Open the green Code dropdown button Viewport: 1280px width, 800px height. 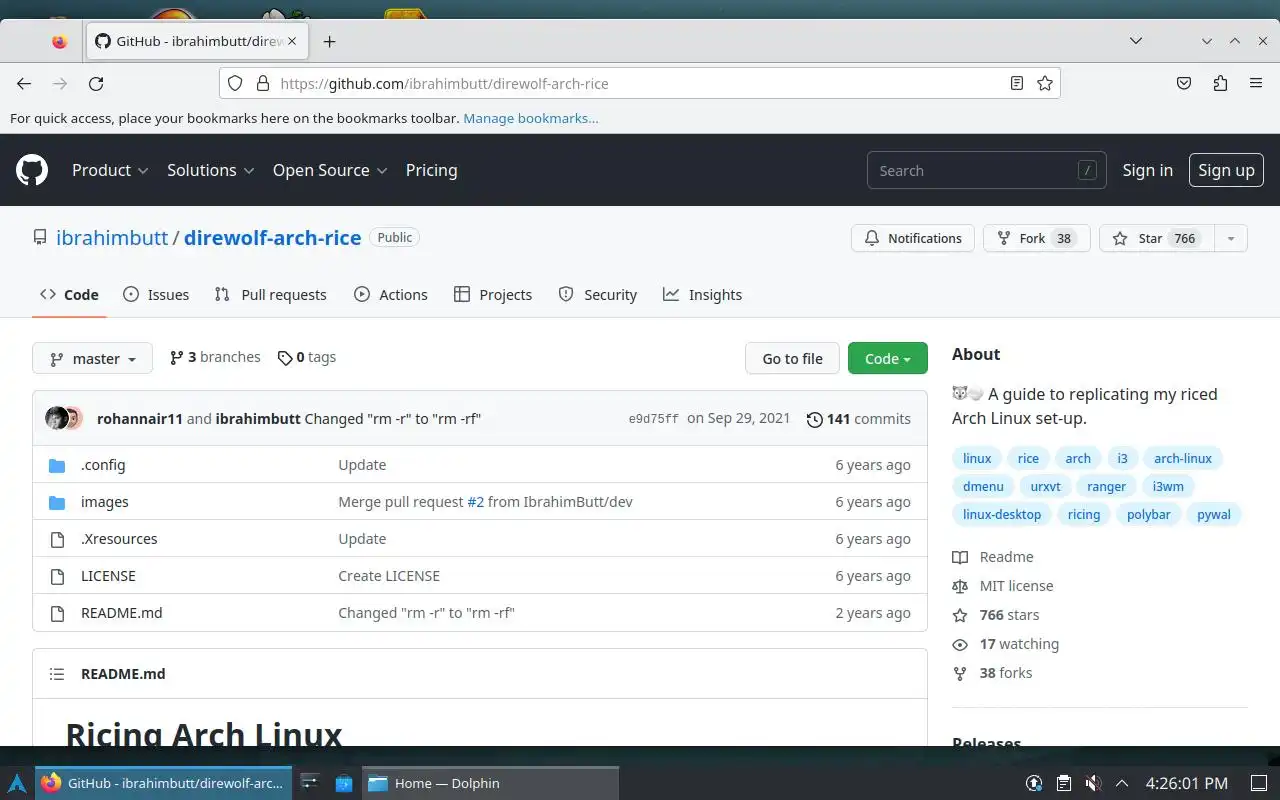pos(888,358)
